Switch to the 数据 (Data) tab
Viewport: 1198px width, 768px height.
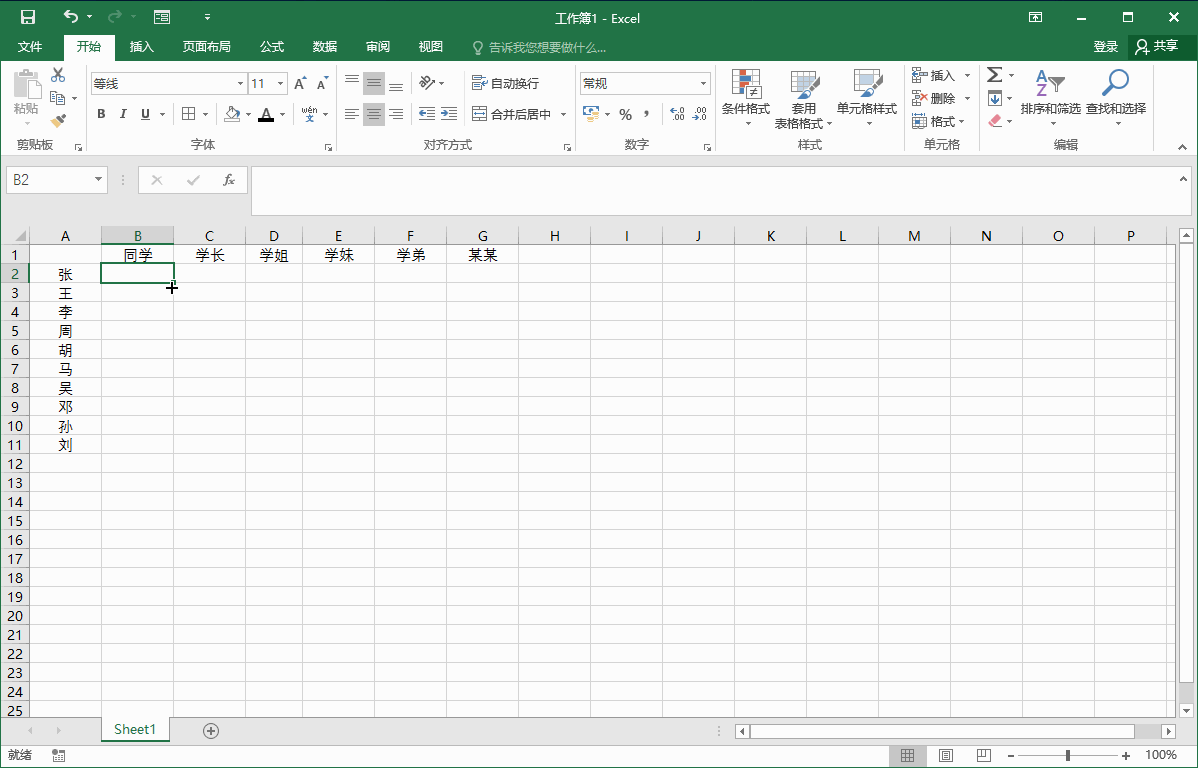[325, 47]
